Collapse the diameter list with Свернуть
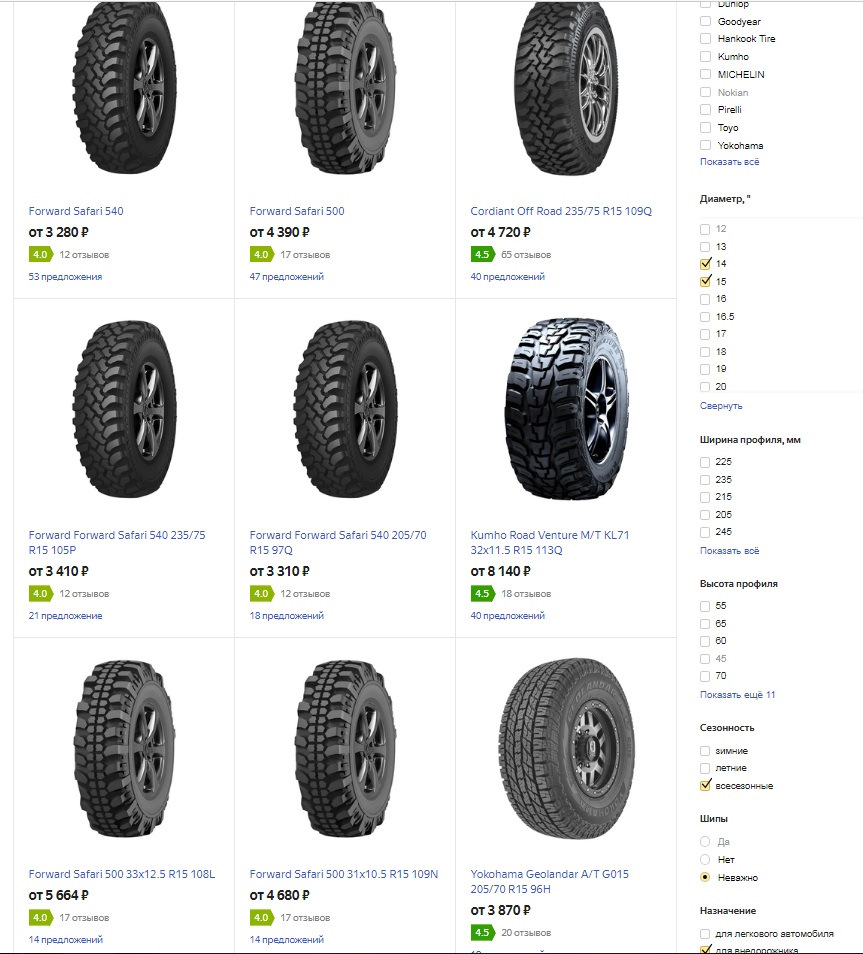 point(721,406)
